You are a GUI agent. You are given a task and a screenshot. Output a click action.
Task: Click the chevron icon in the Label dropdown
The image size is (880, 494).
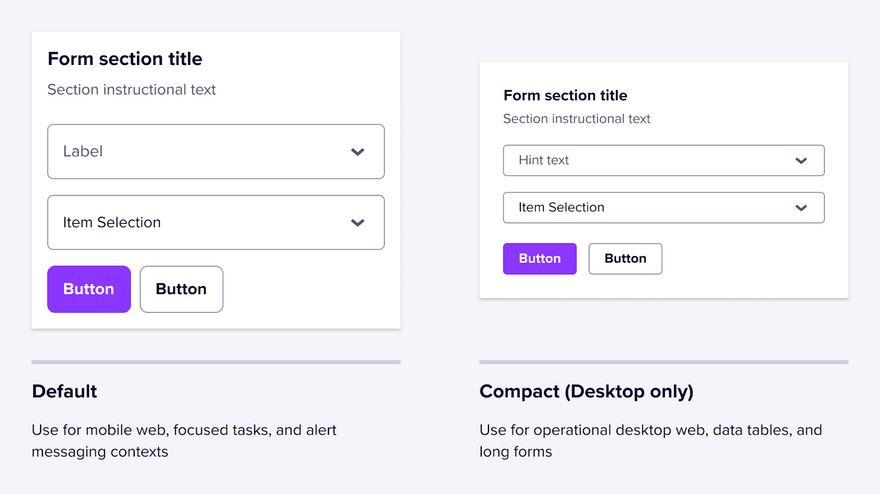pos(358,152)
